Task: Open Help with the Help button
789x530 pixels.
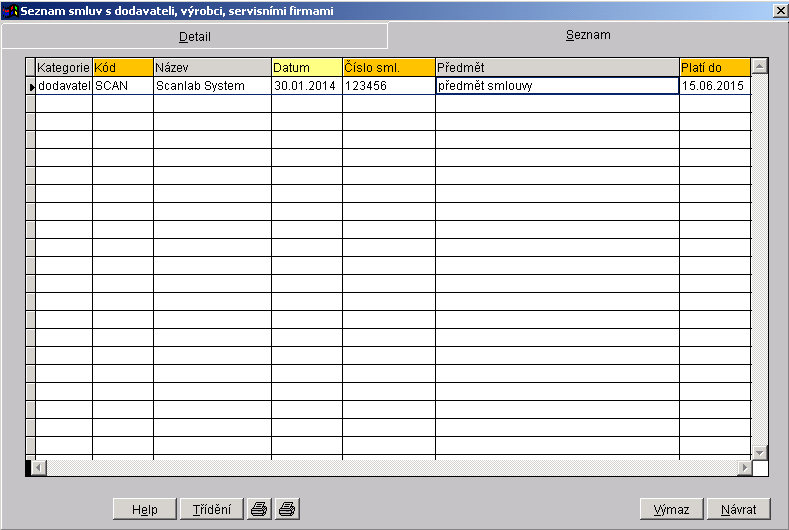Action: click(144, 509)
